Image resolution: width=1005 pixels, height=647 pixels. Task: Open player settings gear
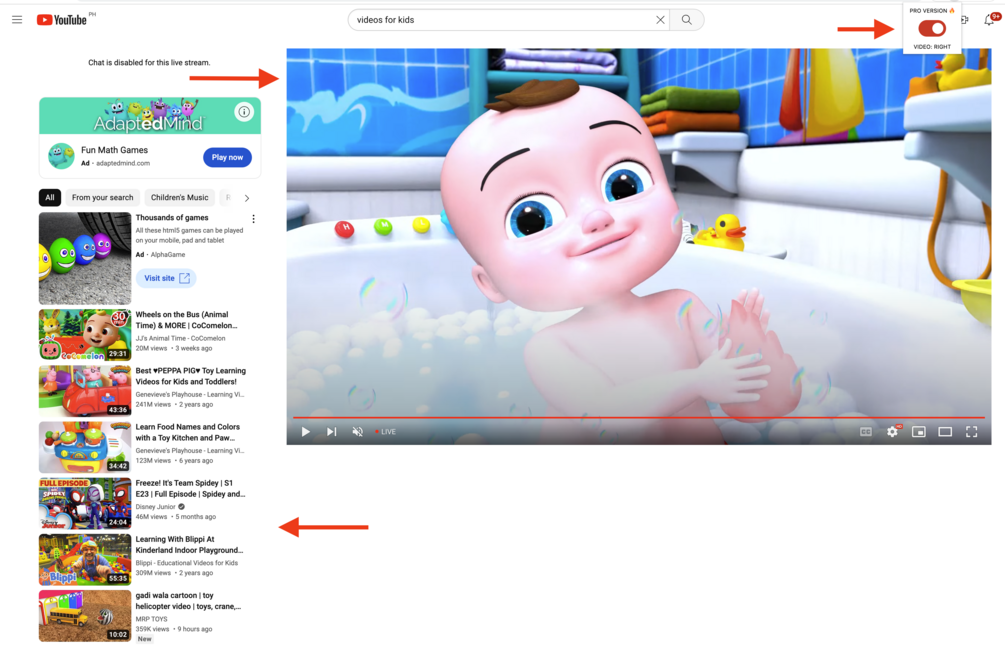892,432
